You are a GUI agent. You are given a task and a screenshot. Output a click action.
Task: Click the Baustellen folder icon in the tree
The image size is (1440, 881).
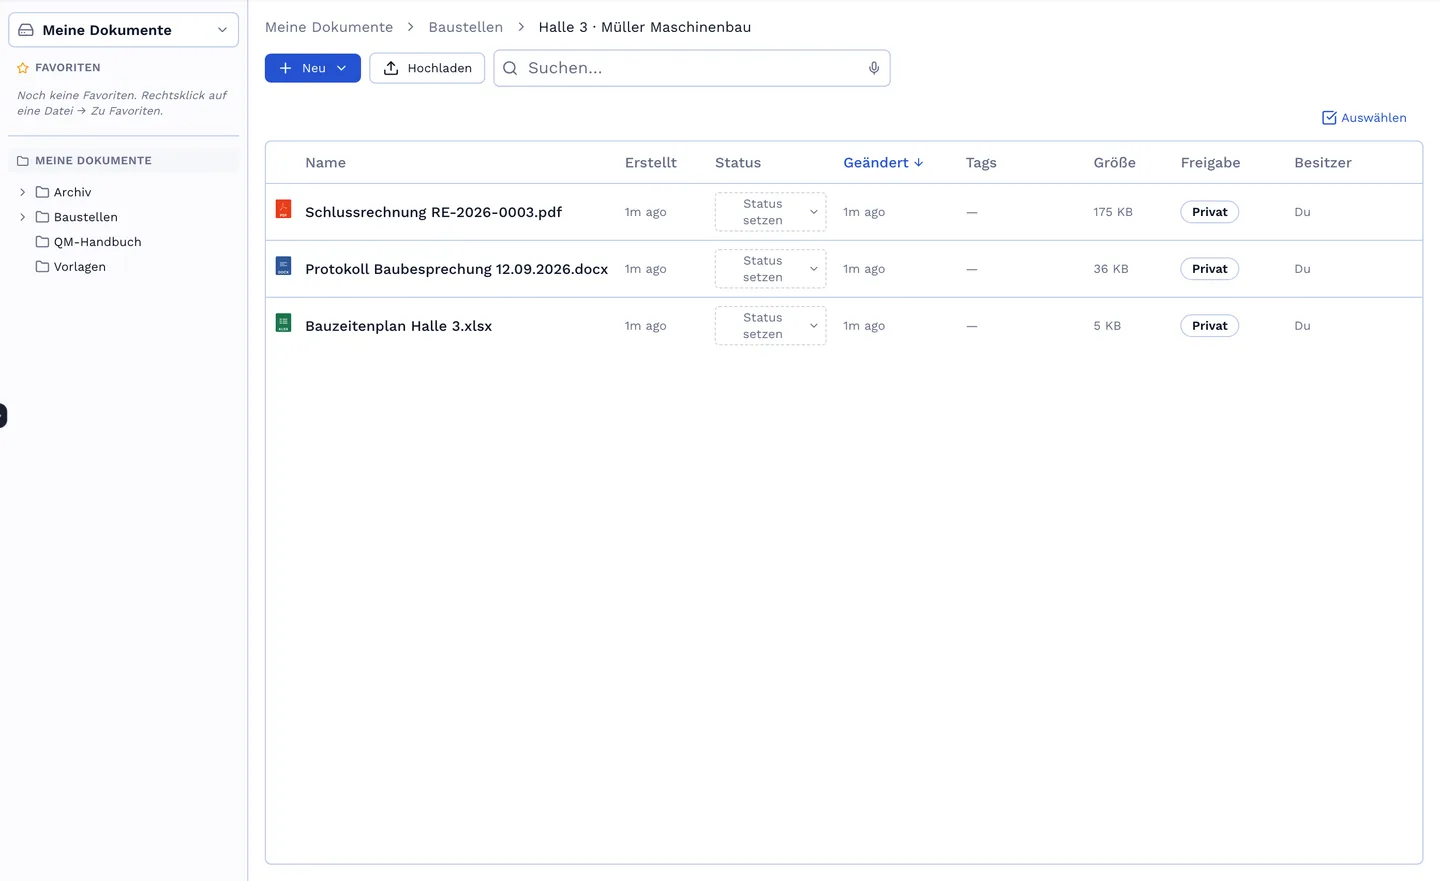(42, 217)
